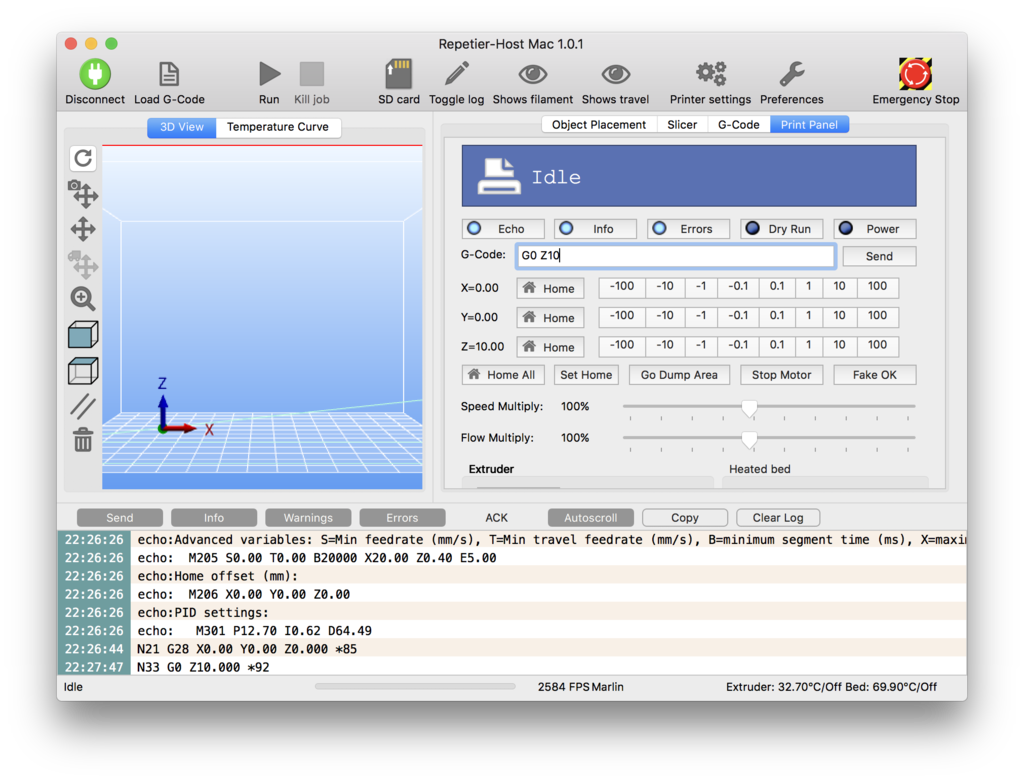
Task: Reset the 3D view with refresh icon
Action: (83, 158)
